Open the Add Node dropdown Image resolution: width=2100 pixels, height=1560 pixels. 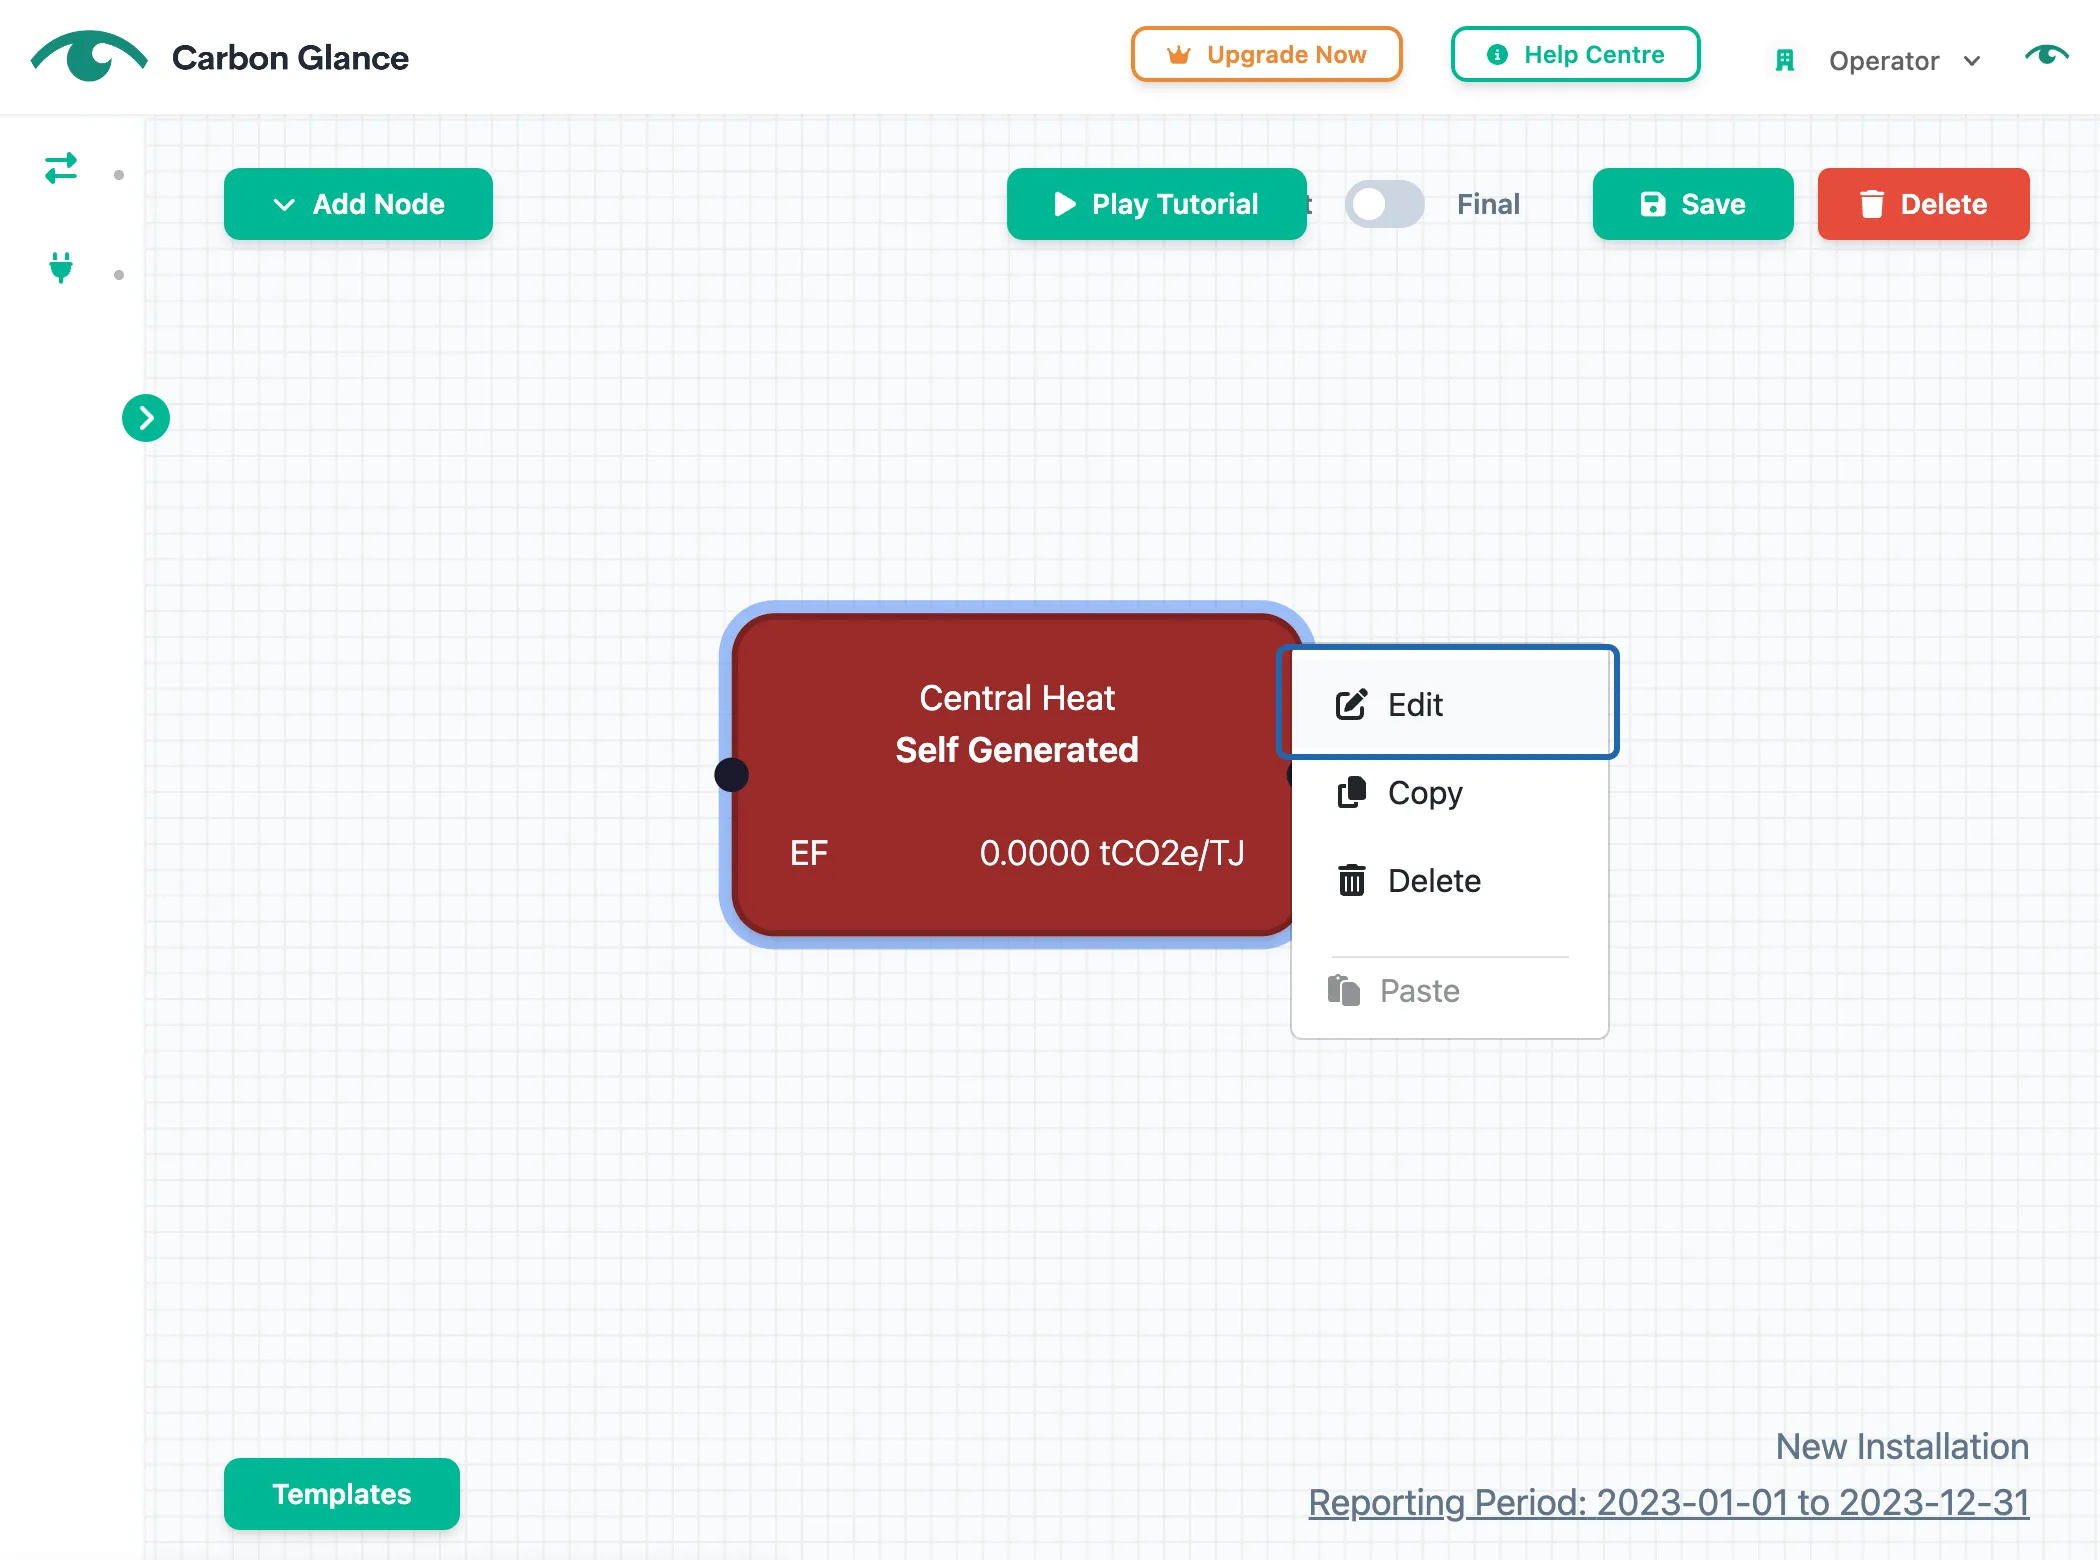pyautogui.click(x=358, y=204)
